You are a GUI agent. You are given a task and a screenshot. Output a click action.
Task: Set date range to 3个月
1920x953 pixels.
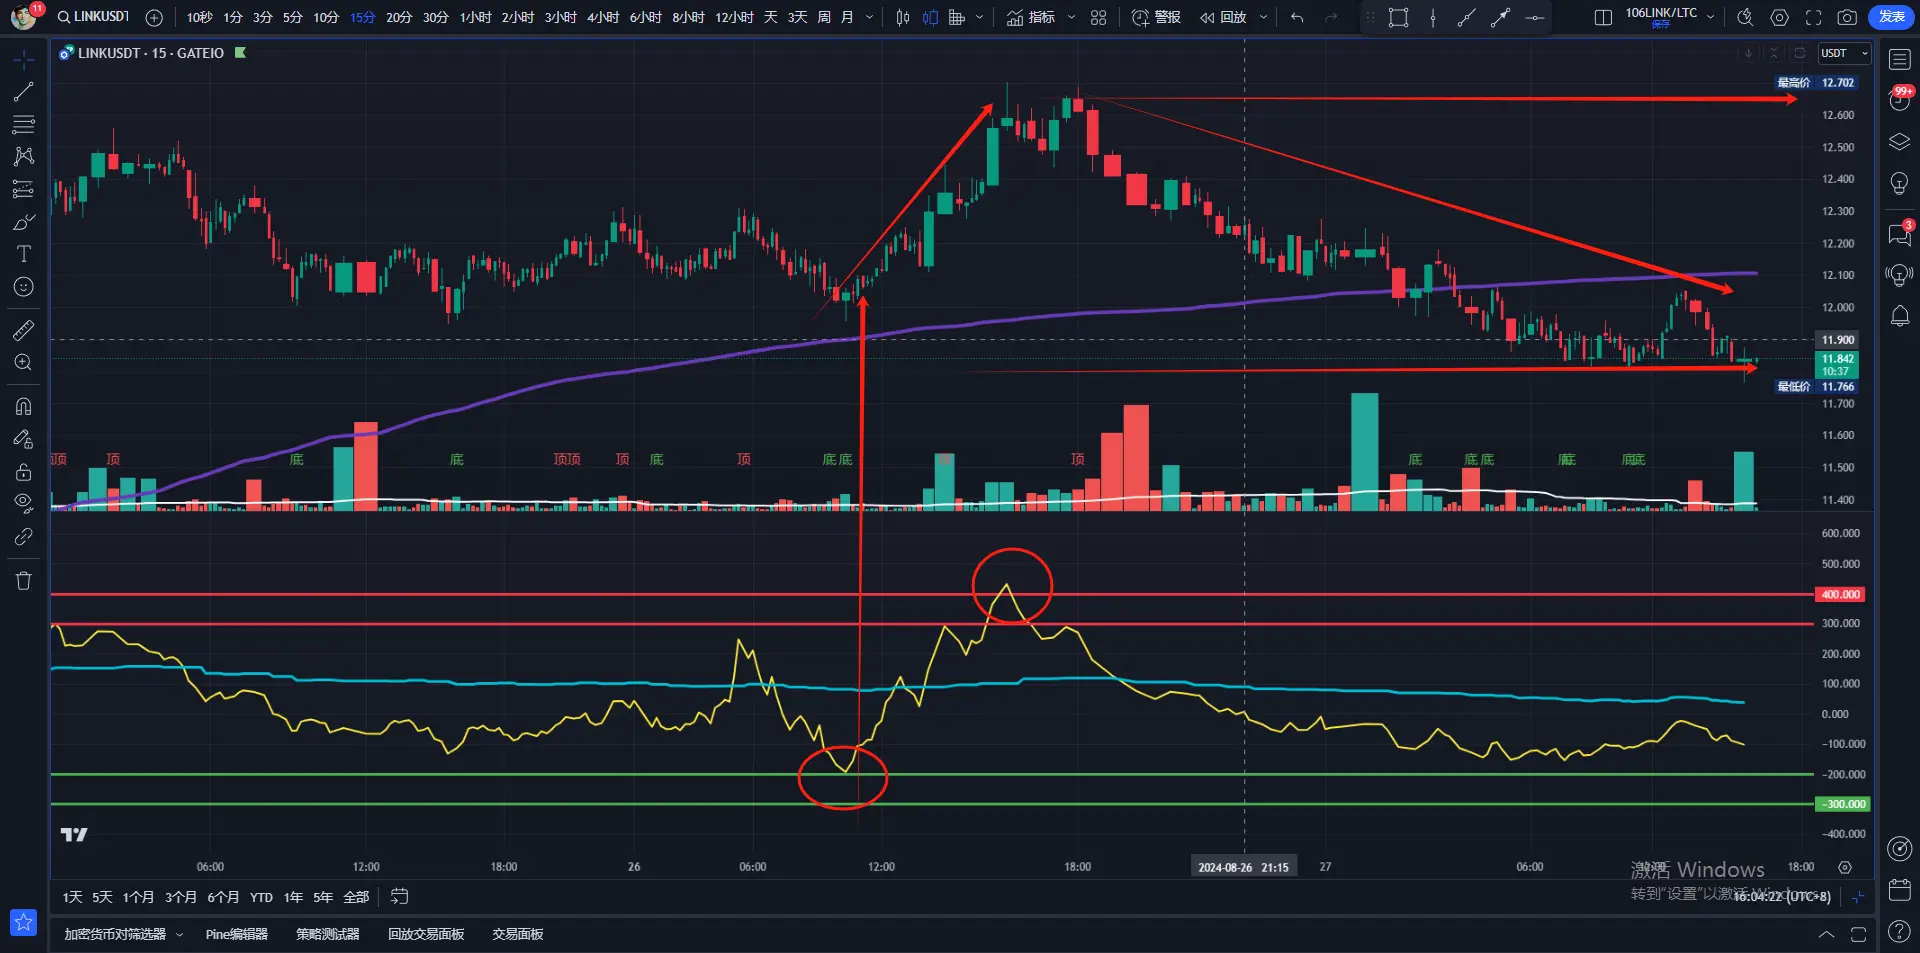[x=180, y=897]
